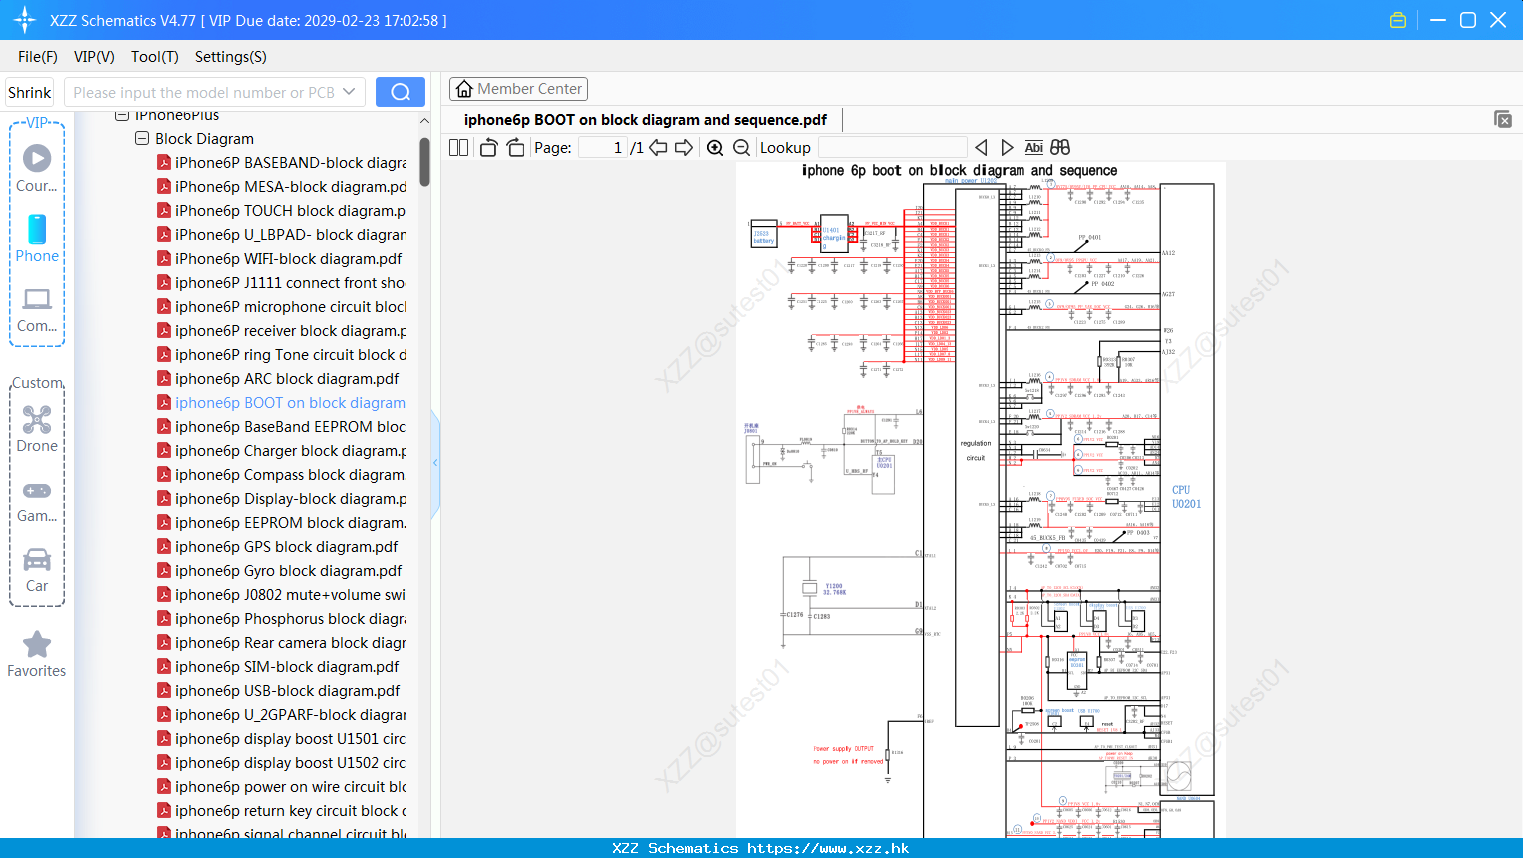
Task: Rotate the page clockwise
Action: 515,148
